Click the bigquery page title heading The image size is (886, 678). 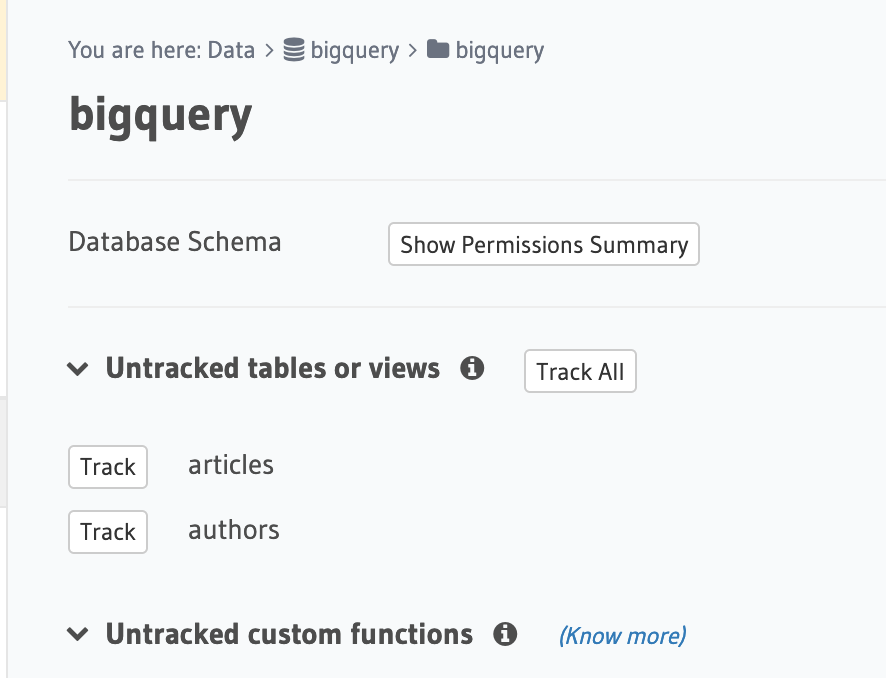(160, 116)
